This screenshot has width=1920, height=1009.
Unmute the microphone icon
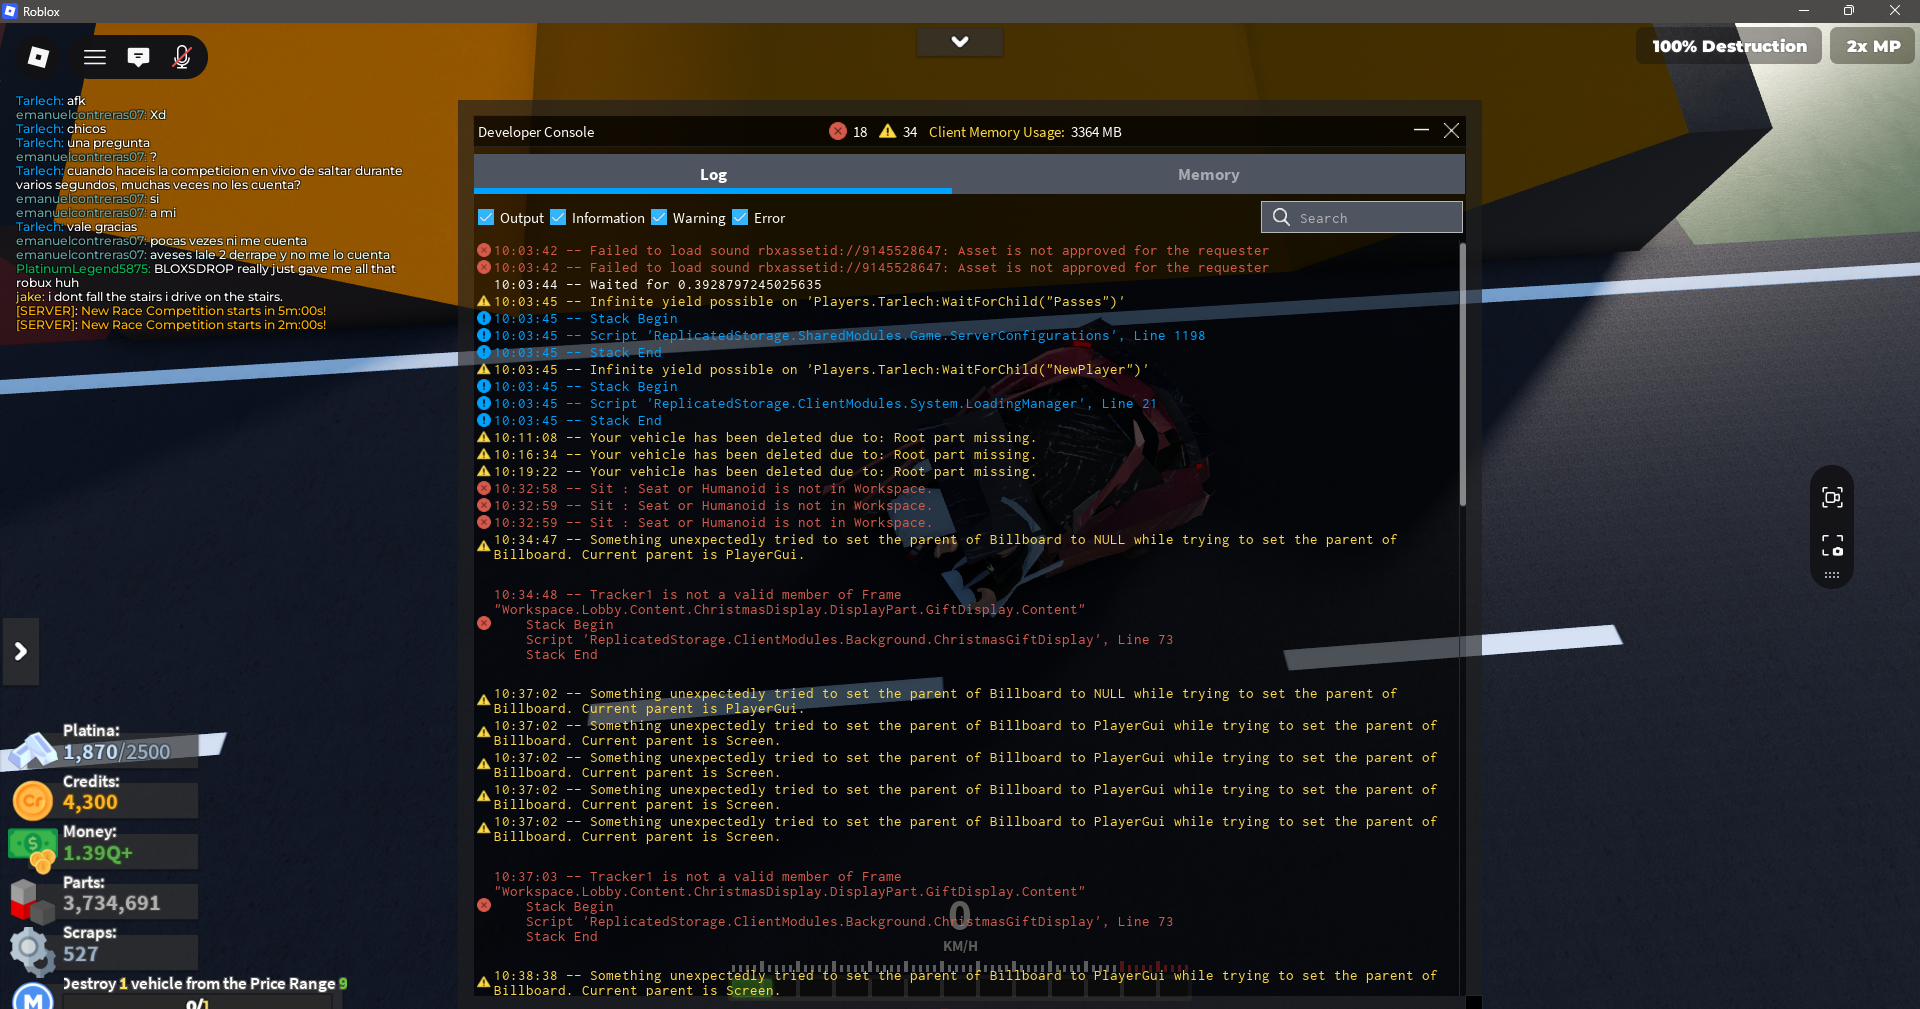coord(182,57)
